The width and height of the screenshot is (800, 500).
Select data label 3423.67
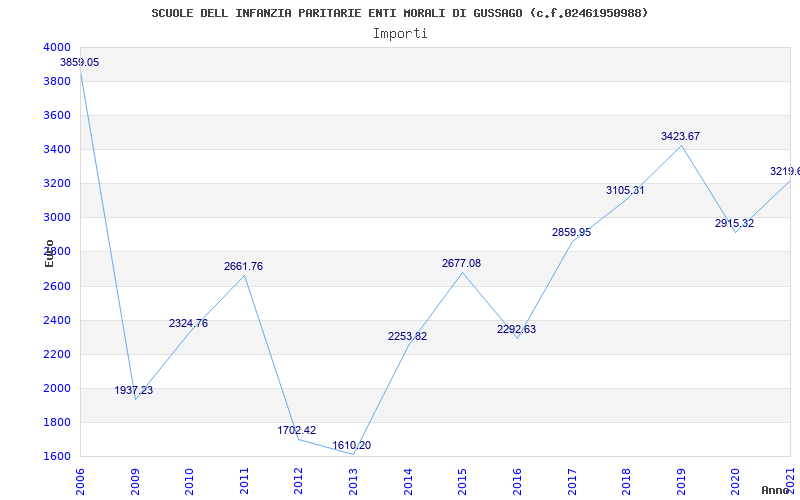pos(680,136)
